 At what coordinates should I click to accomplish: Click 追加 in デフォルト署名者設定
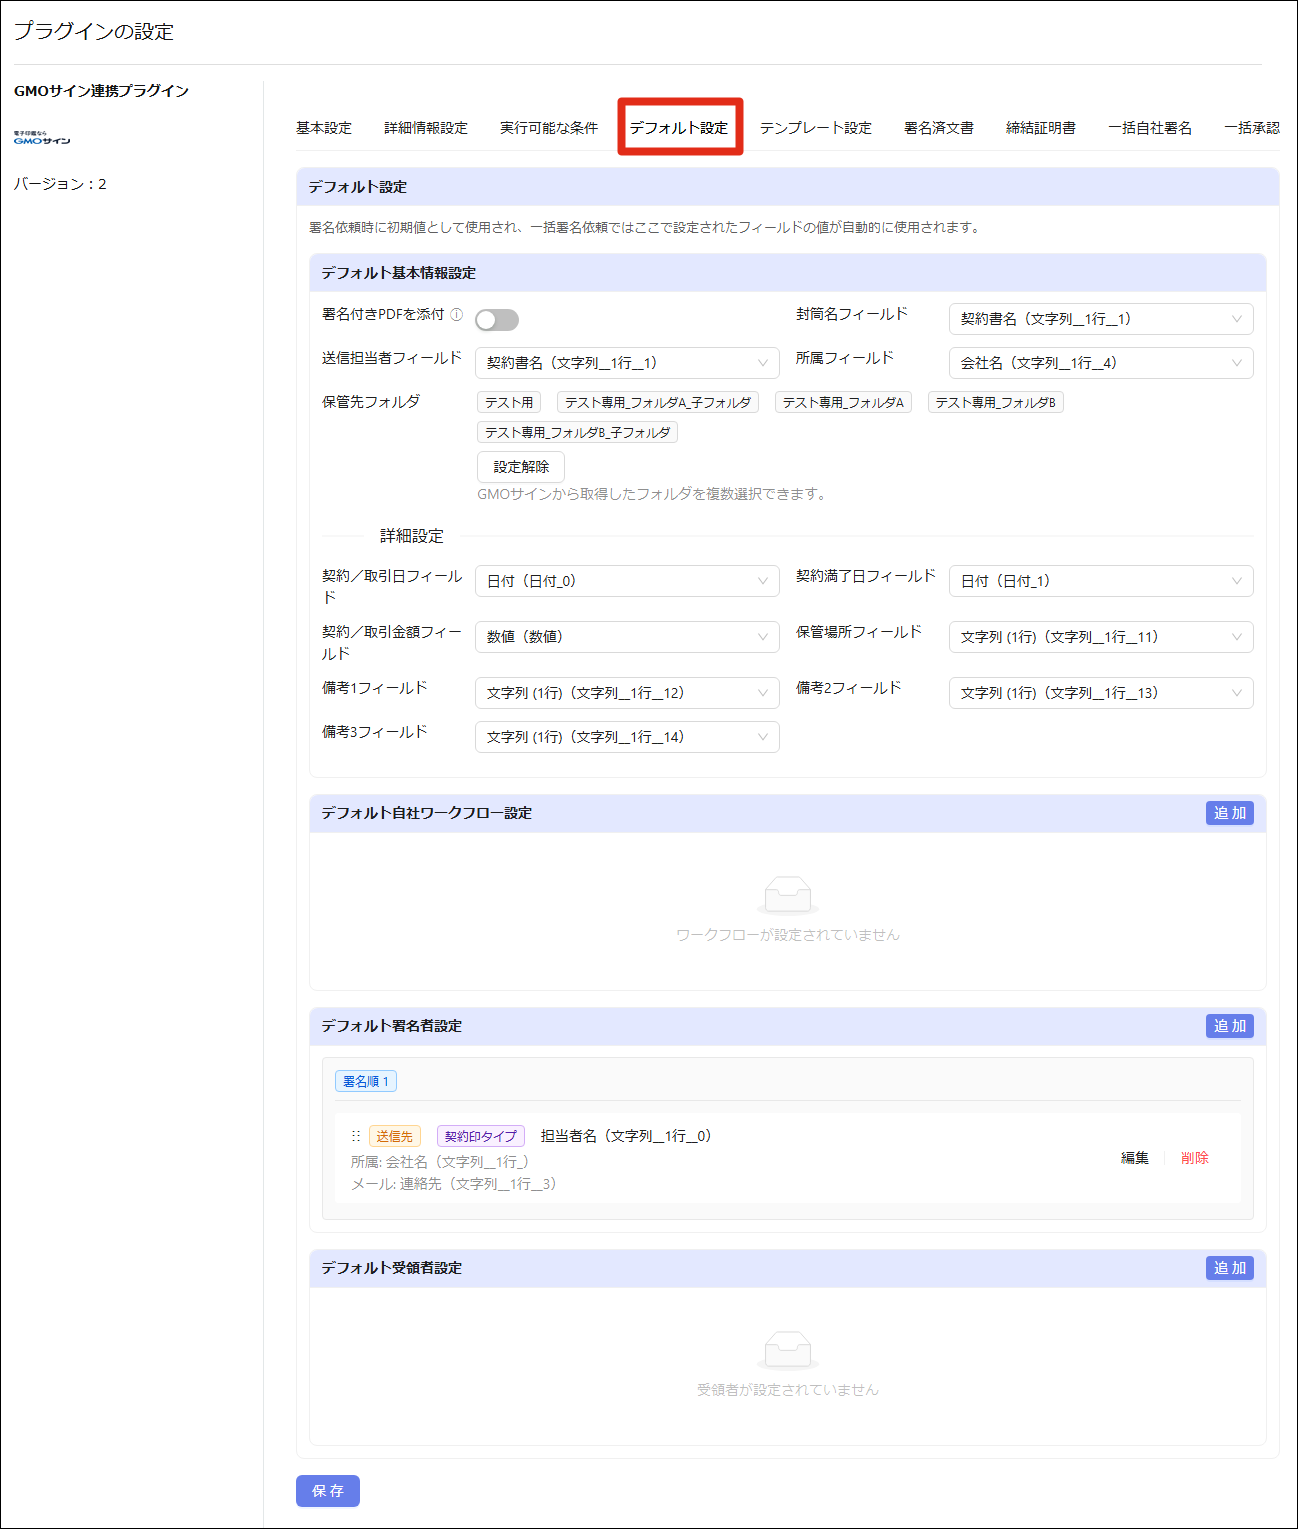[1230, 1026]
